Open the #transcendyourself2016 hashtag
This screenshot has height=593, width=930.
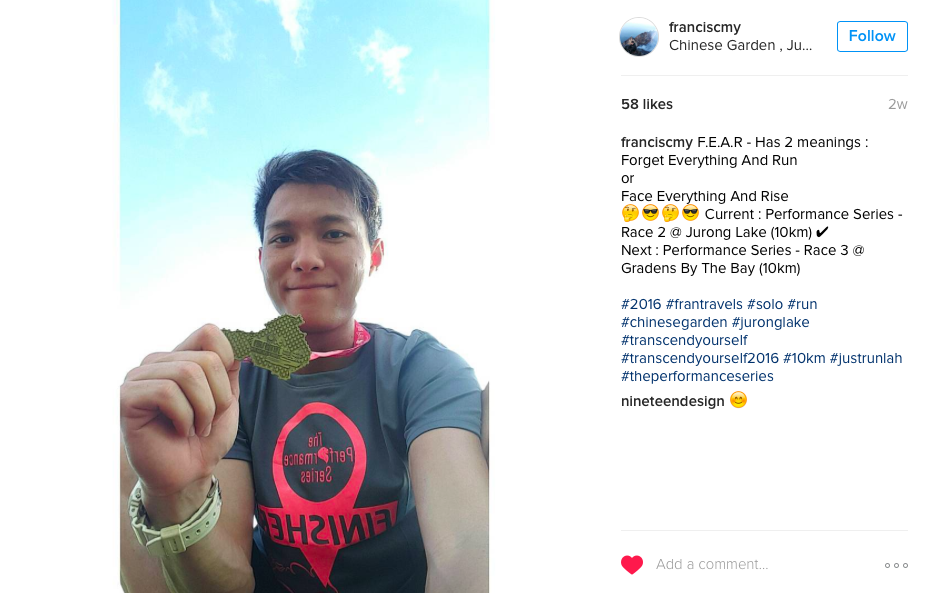click(x=699, y=358)
